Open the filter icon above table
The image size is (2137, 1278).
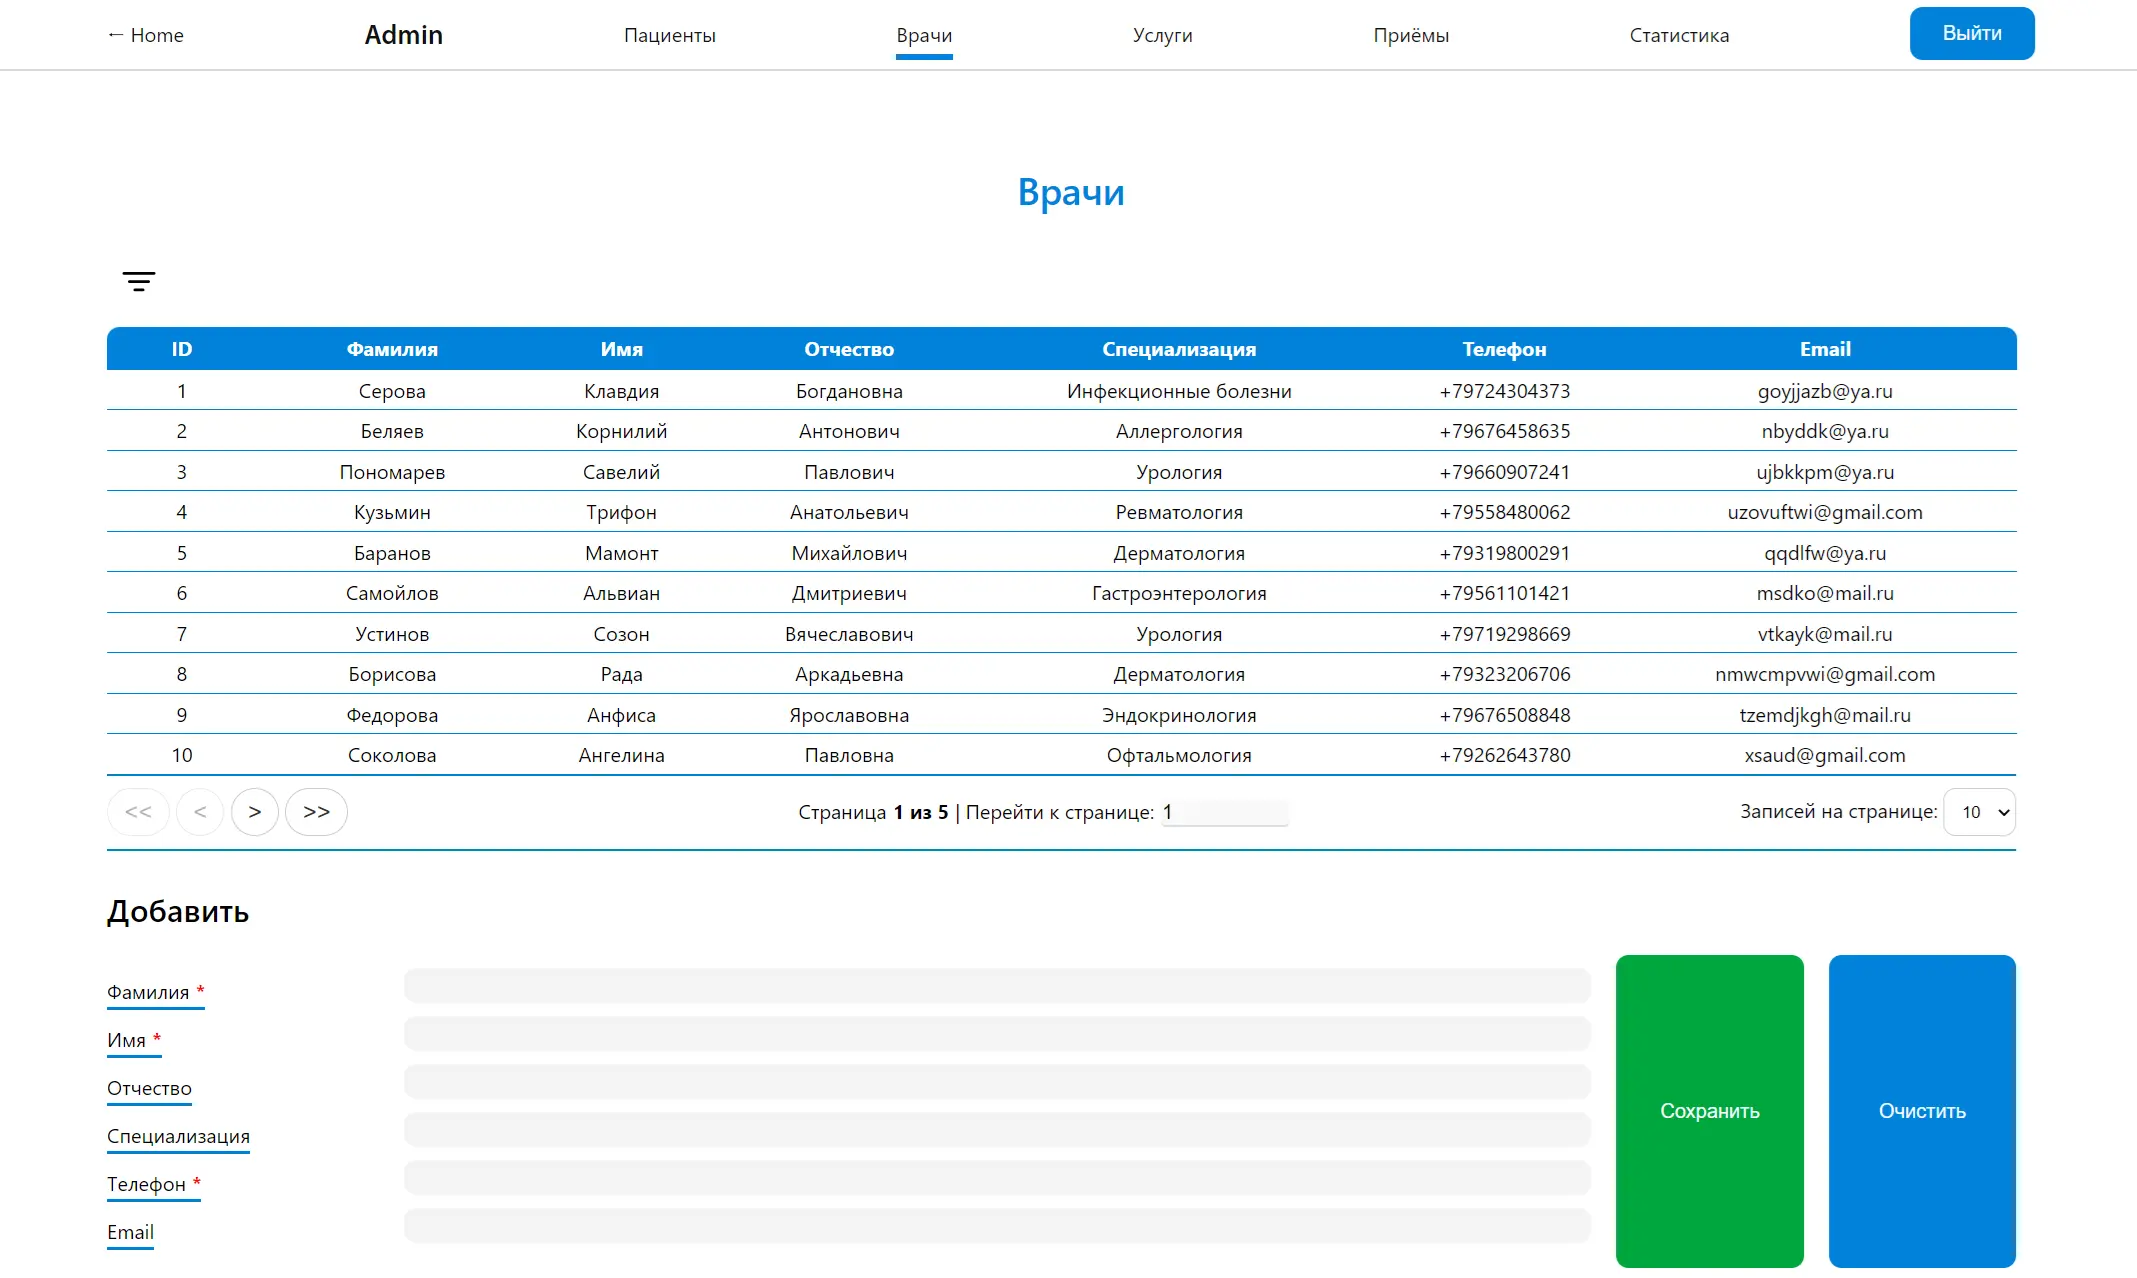(139, 281)
